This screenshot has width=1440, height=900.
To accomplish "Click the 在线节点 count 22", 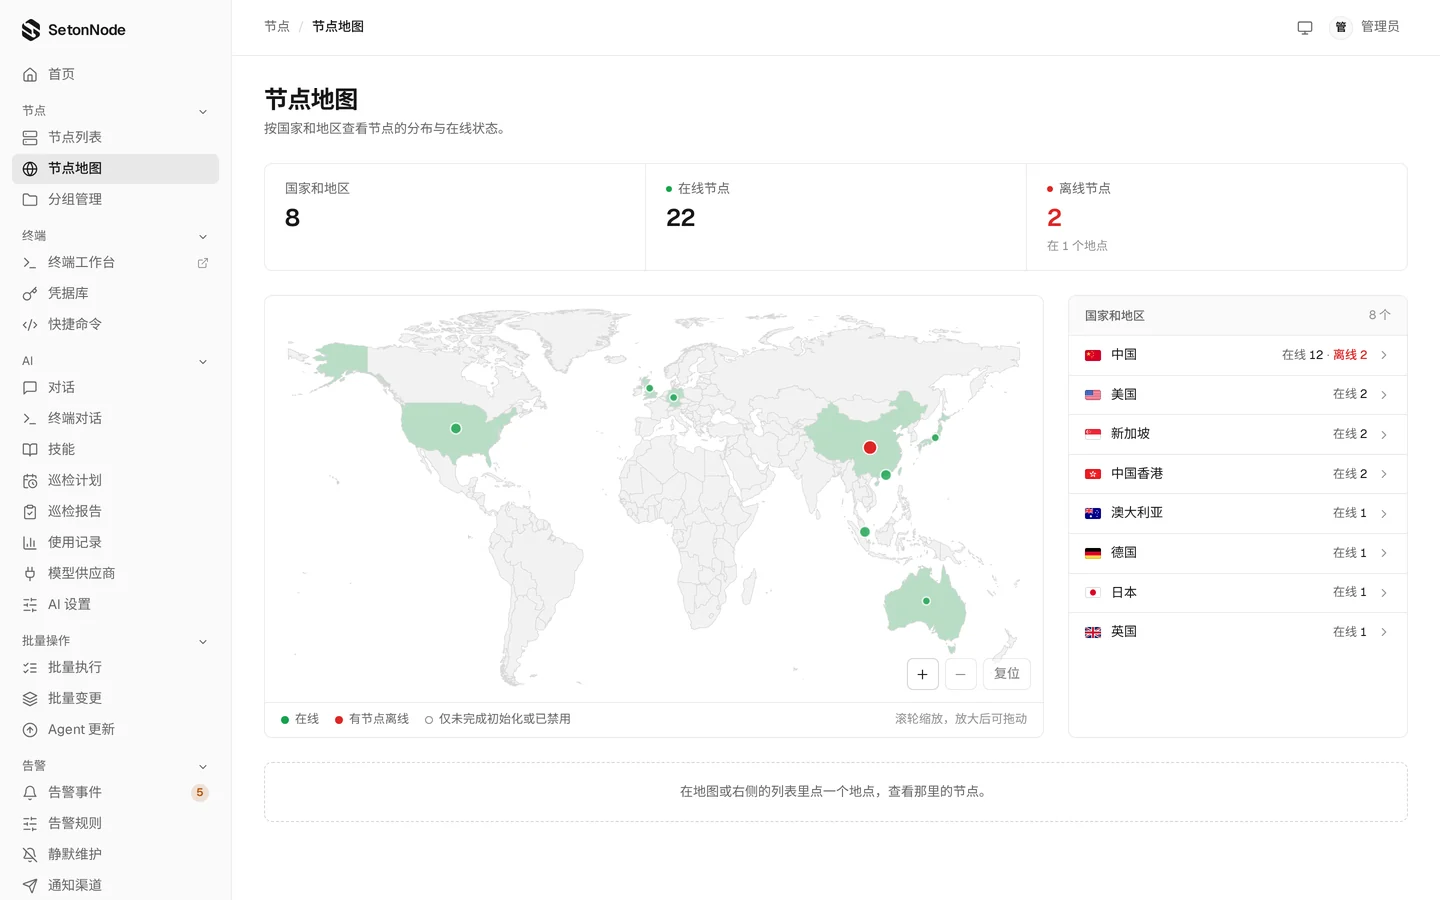I will (x=681, y=218).
